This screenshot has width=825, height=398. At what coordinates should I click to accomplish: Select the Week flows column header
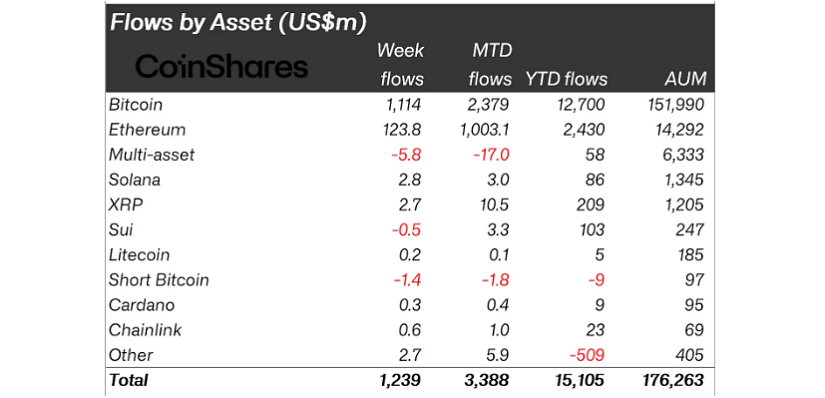point(400,65)
